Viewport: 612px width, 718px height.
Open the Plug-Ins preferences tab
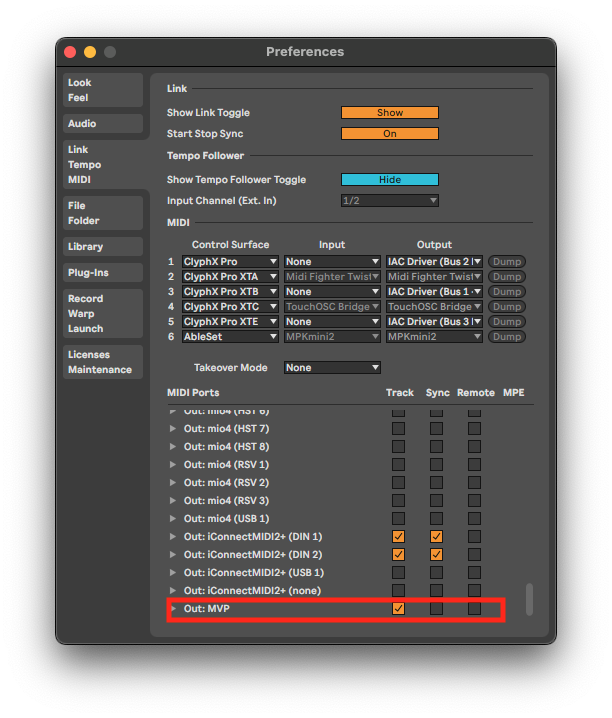102,273
